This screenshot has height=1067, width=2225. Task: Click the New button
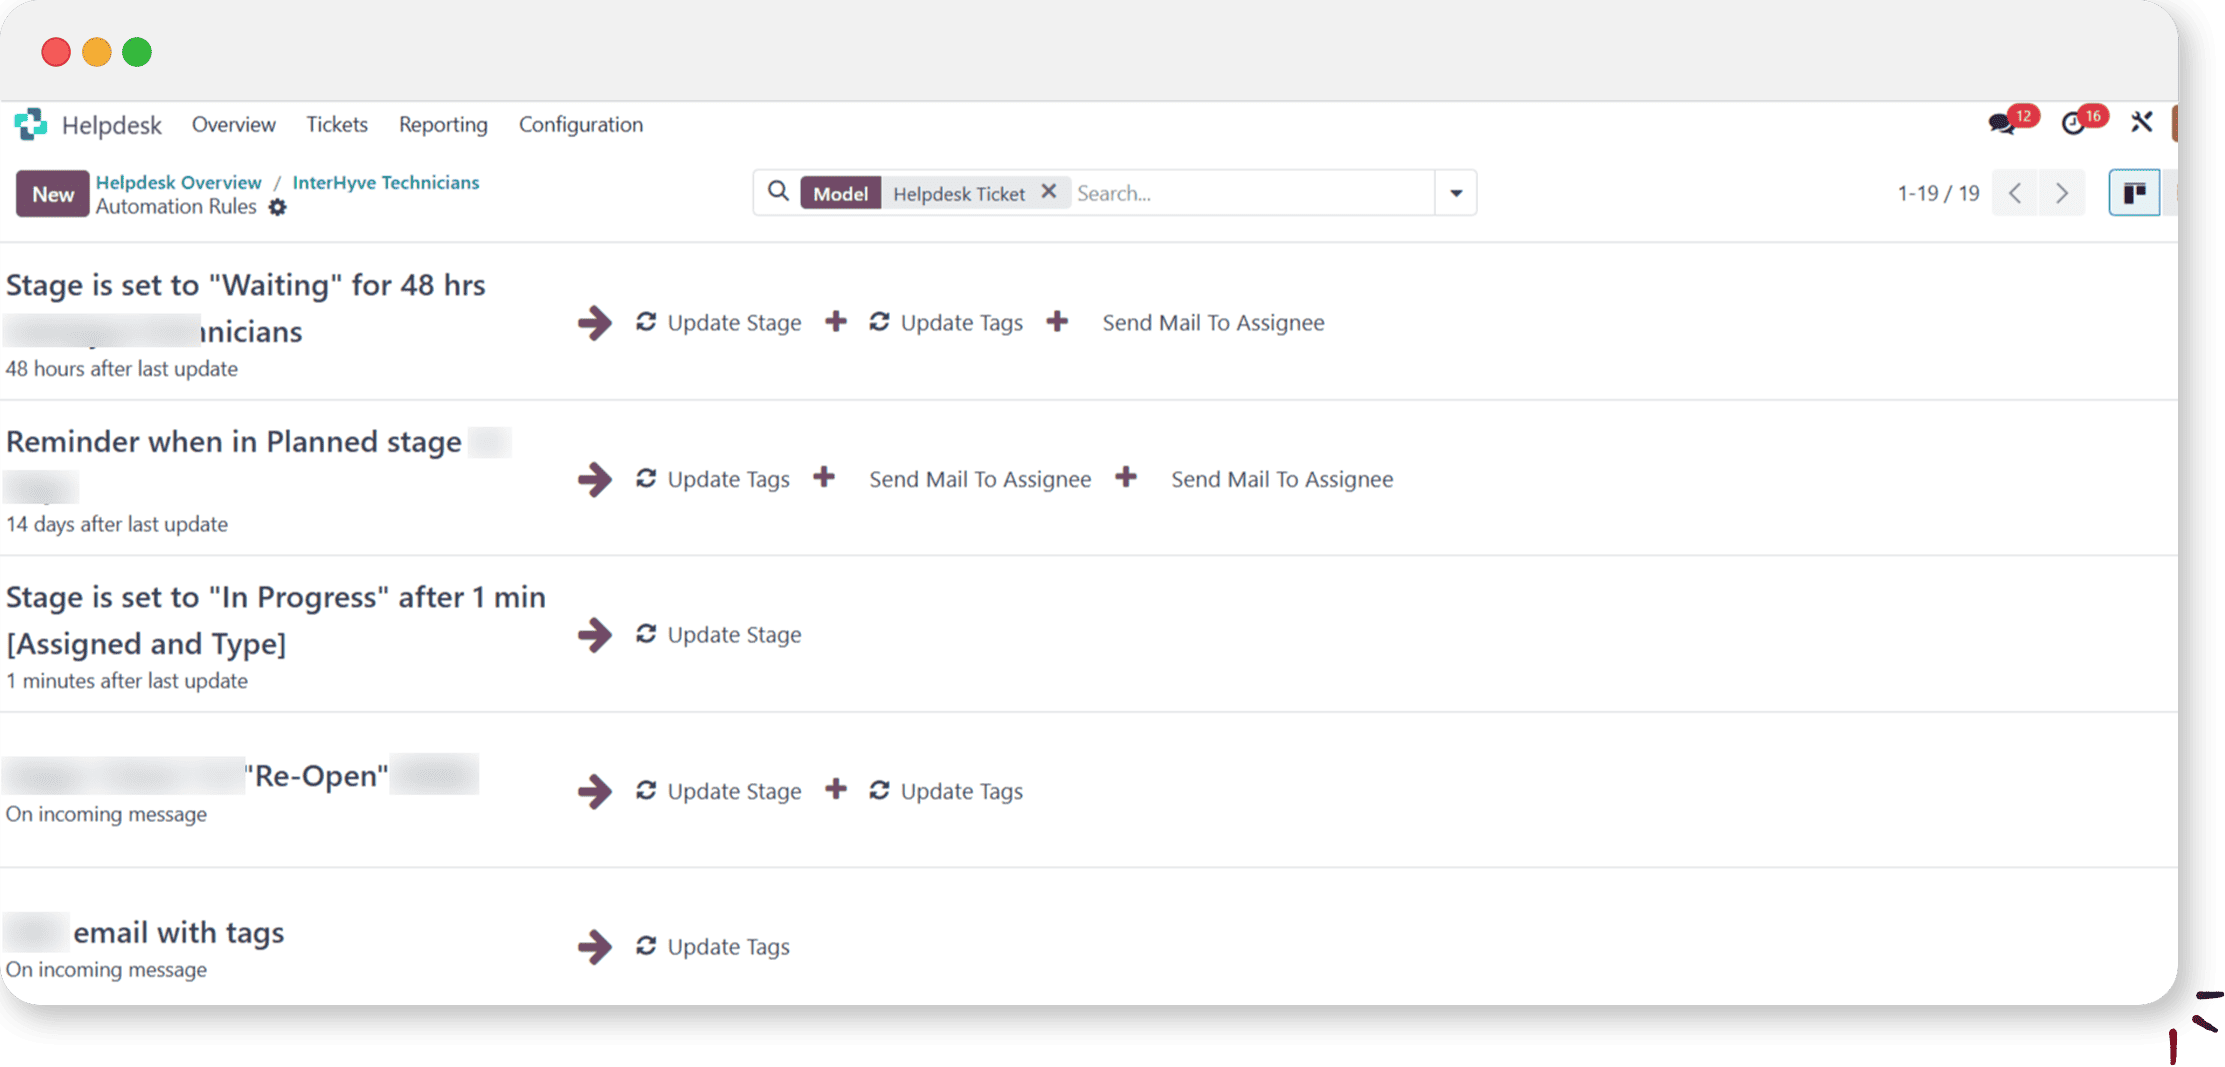tap(53, 194)
